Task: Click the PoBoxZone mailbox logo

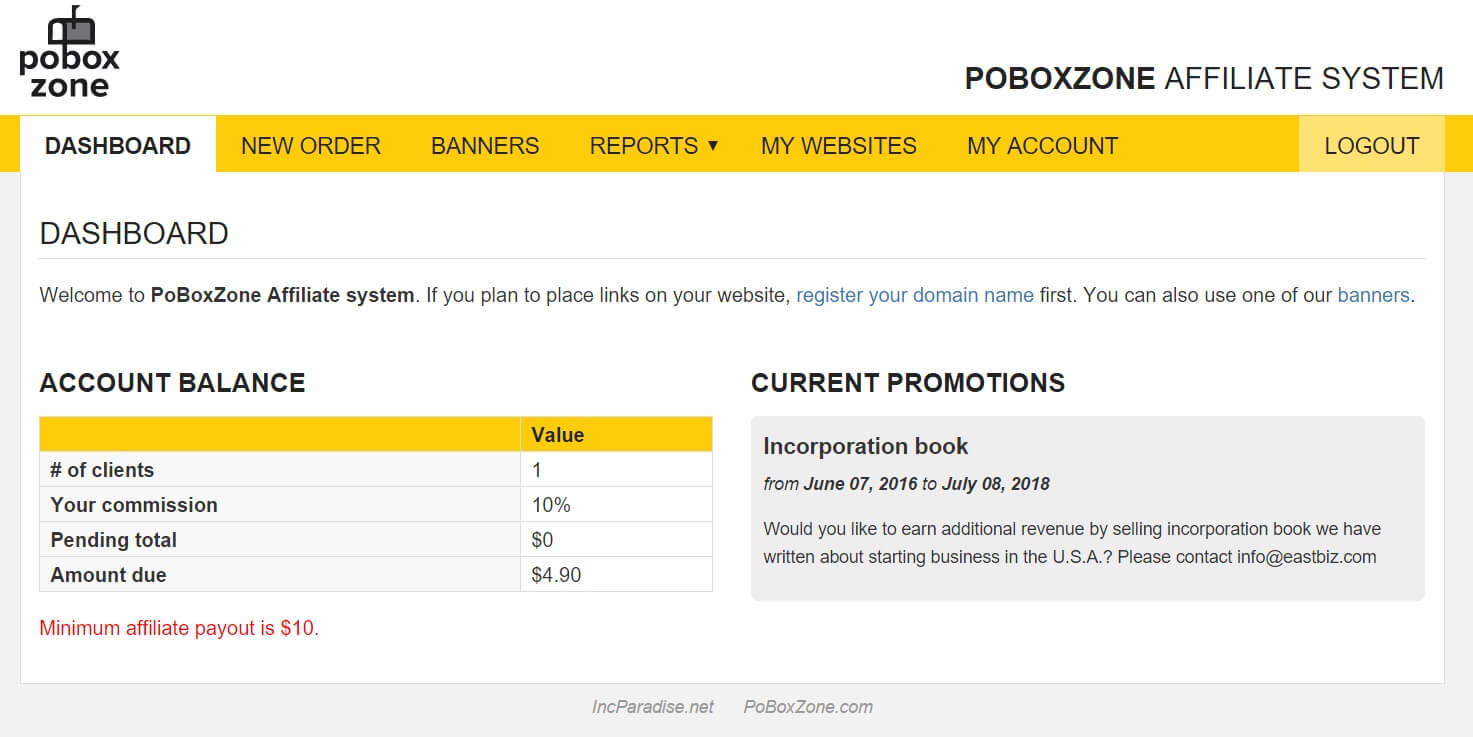Action: click(69, 52)
